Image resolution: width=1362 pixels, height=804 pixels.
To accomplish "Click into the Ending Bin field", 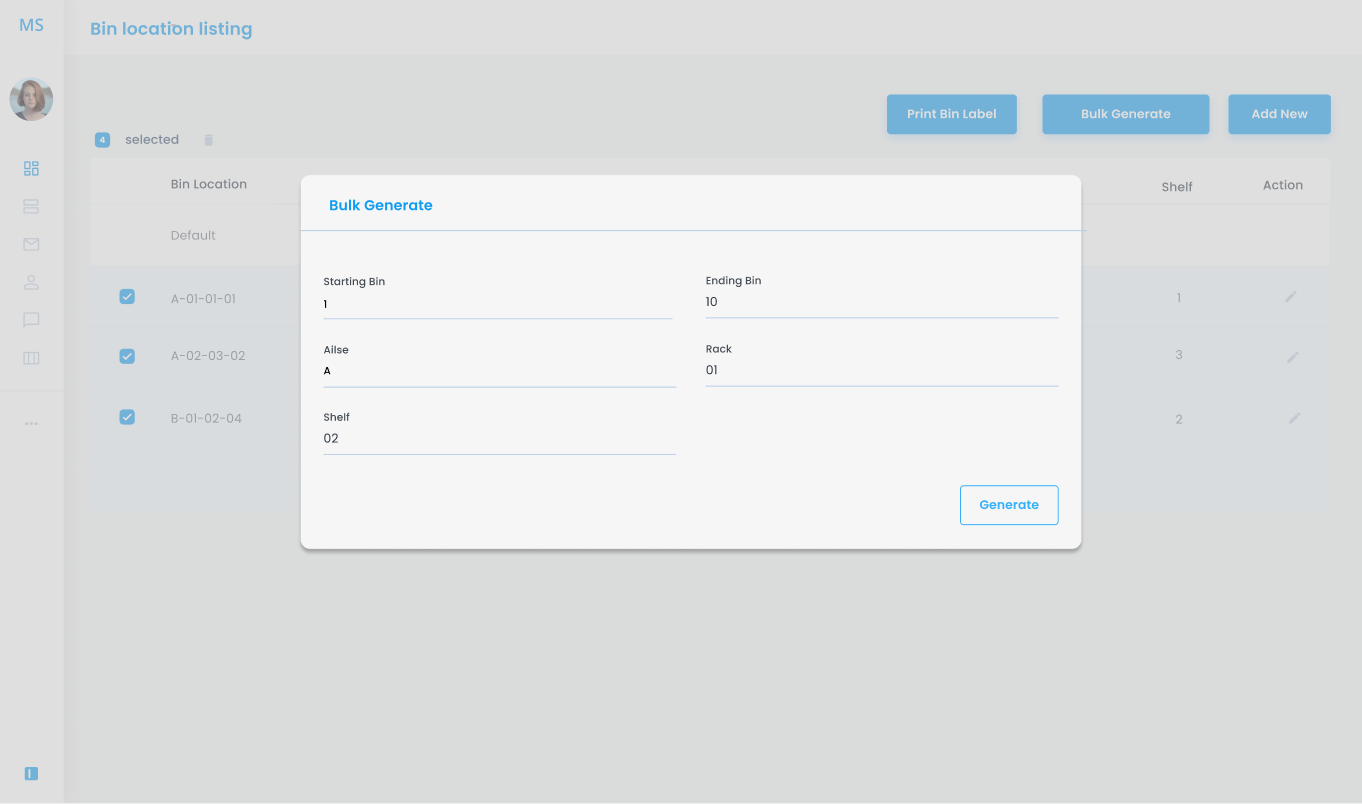I will point(881,302).
